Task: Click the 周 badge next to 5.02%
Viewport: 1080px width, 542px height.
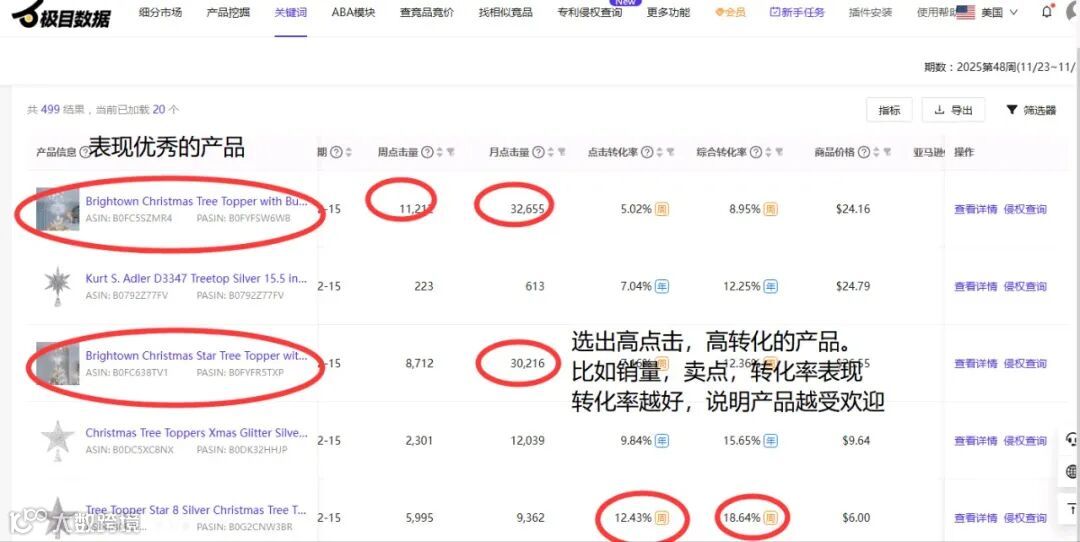Action: point(661,209)
